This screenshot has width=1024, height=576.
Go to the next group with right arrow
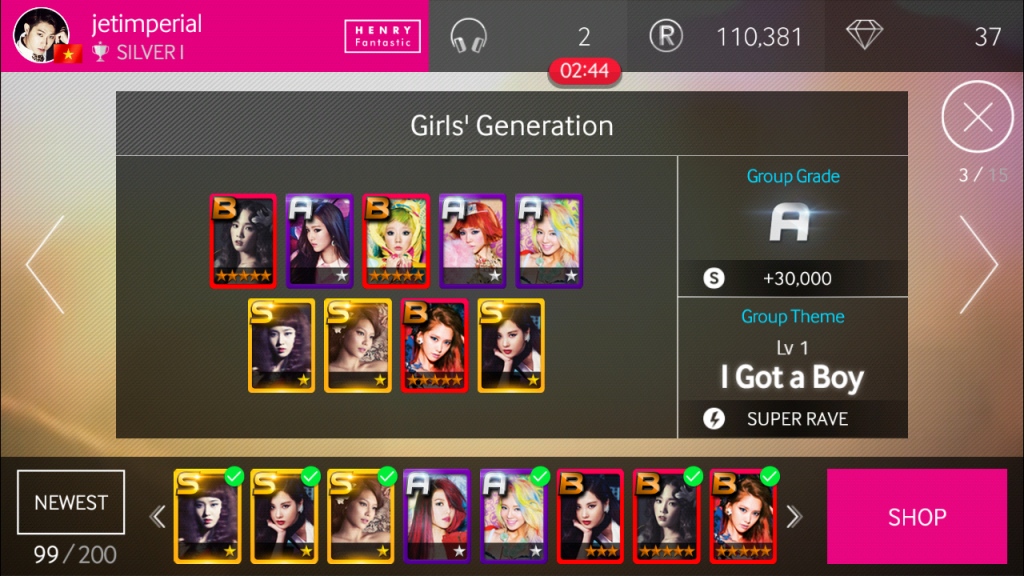(x=978, y=264)
